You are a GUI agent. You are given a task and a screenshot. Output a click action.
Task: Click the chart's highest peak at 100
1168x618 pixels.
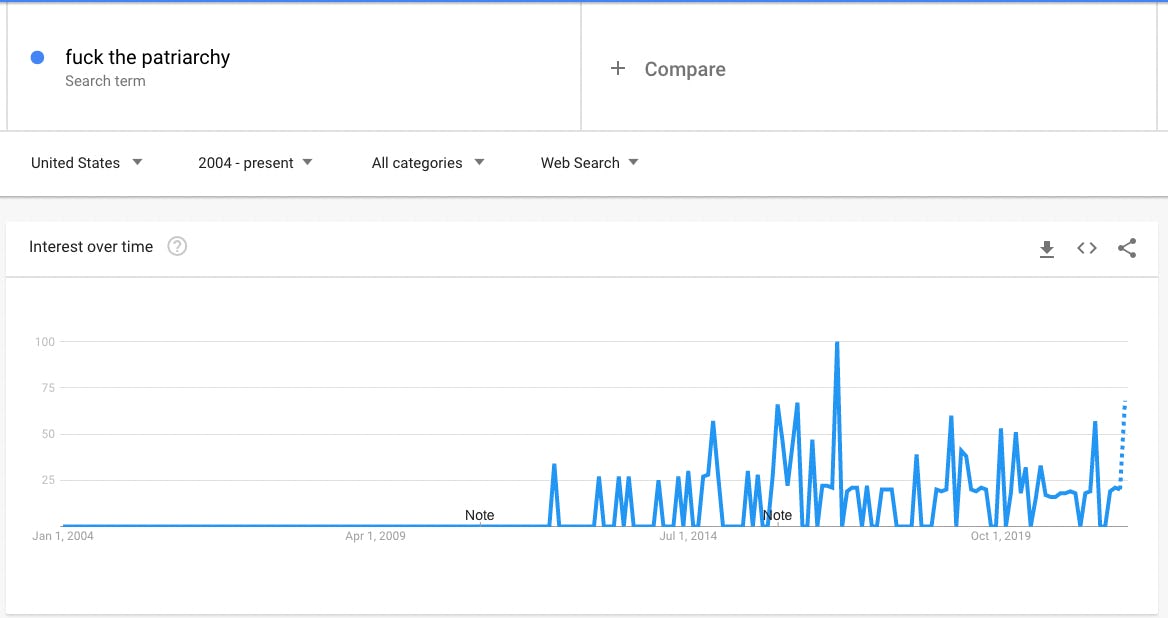837,343
